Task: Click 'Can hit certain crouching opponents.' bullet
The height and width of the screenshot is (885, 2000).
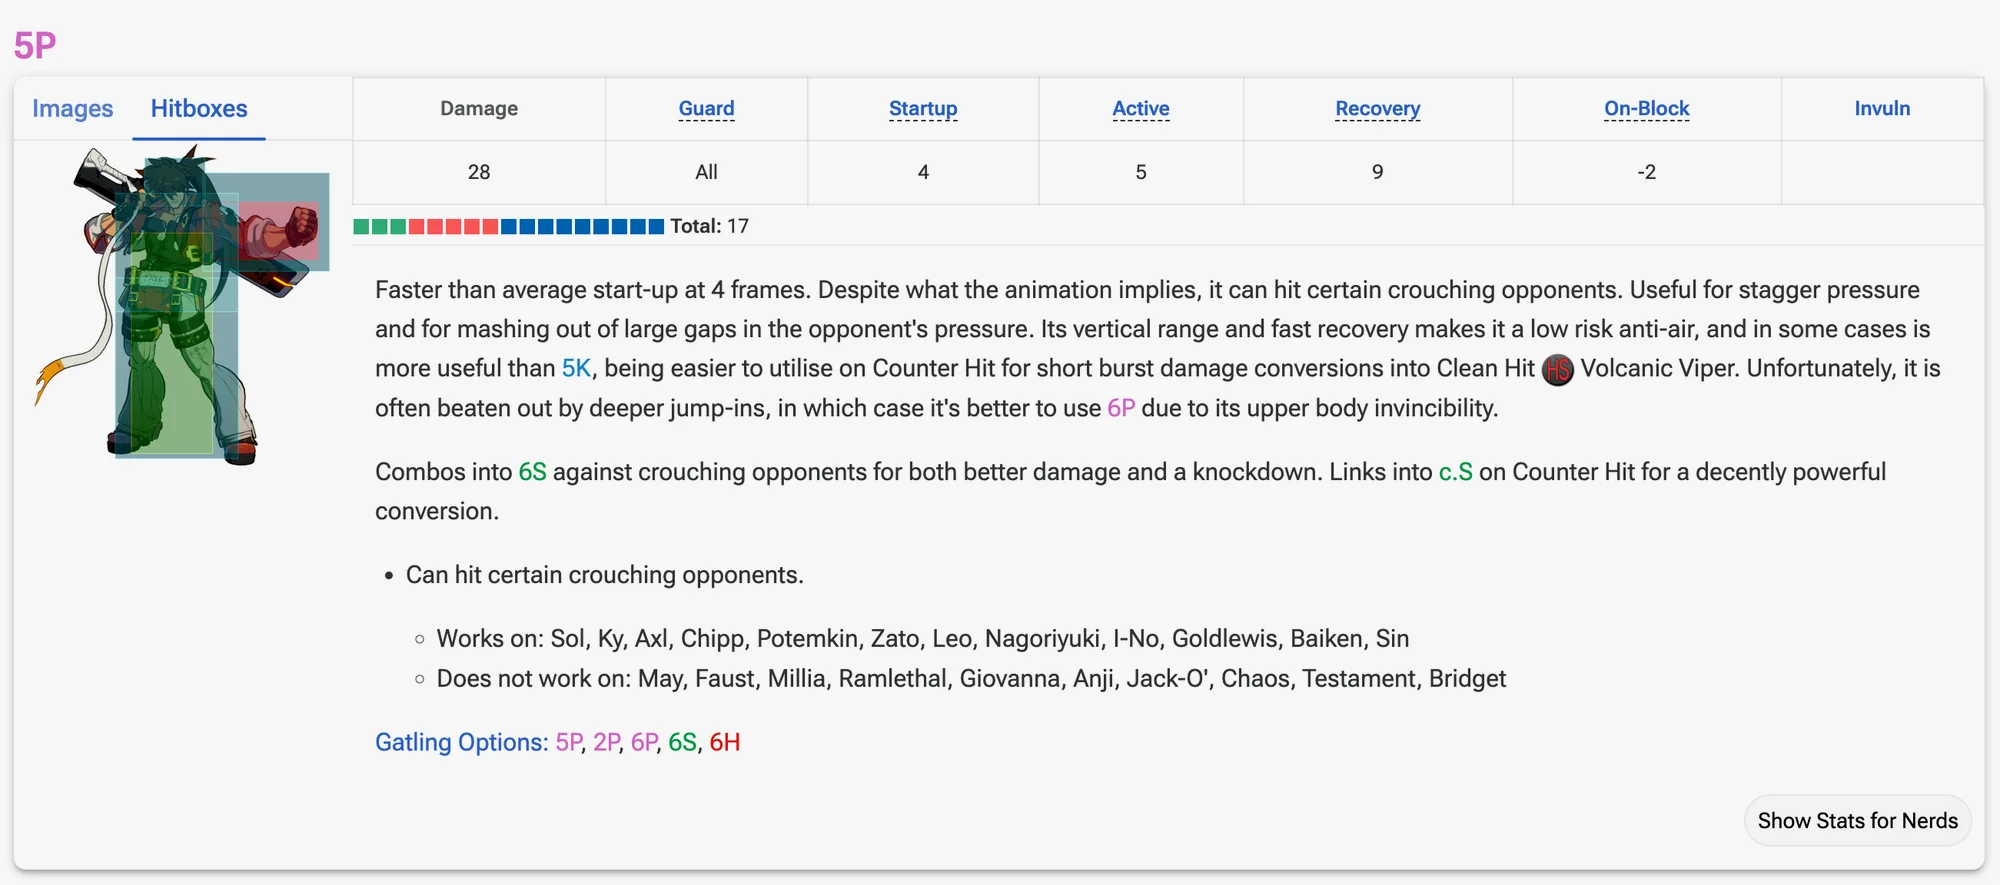Action: [605, 575]
